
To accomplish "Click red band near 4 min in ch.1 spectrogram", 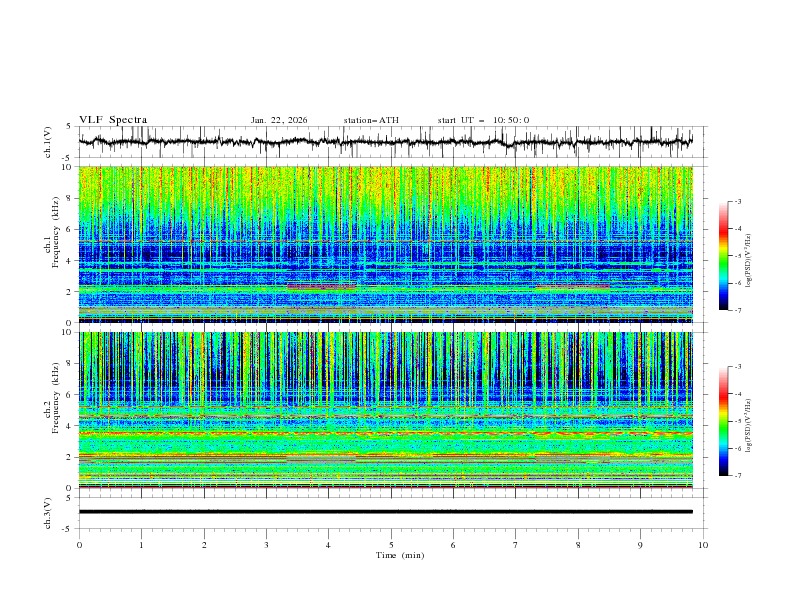I will tap(321, 287).
